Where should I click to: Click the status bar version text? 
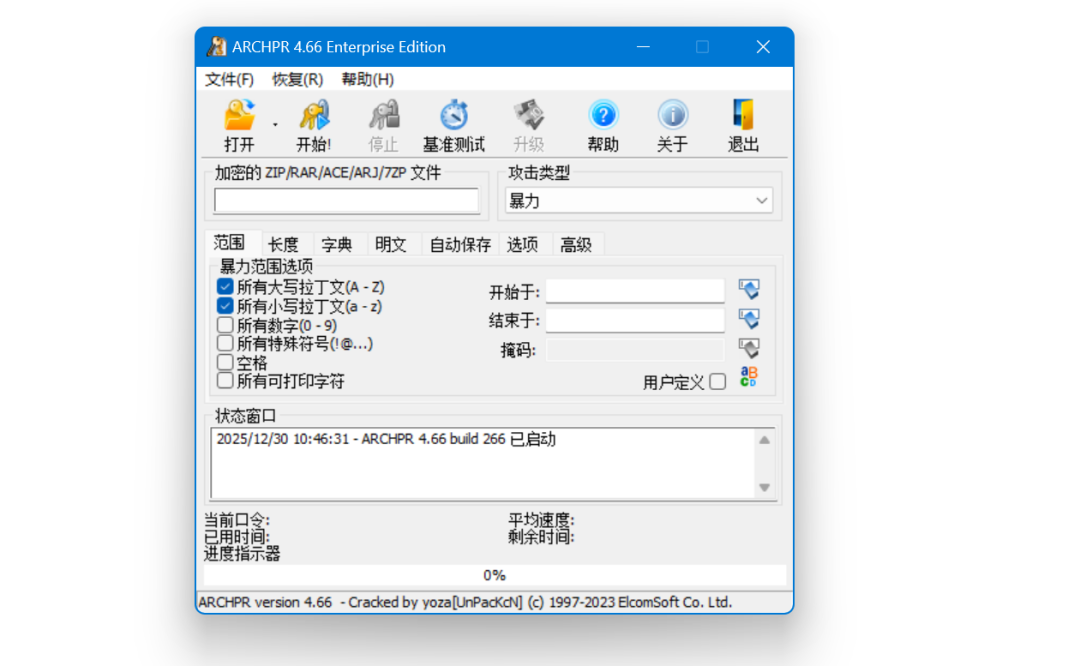coord(465,603)
